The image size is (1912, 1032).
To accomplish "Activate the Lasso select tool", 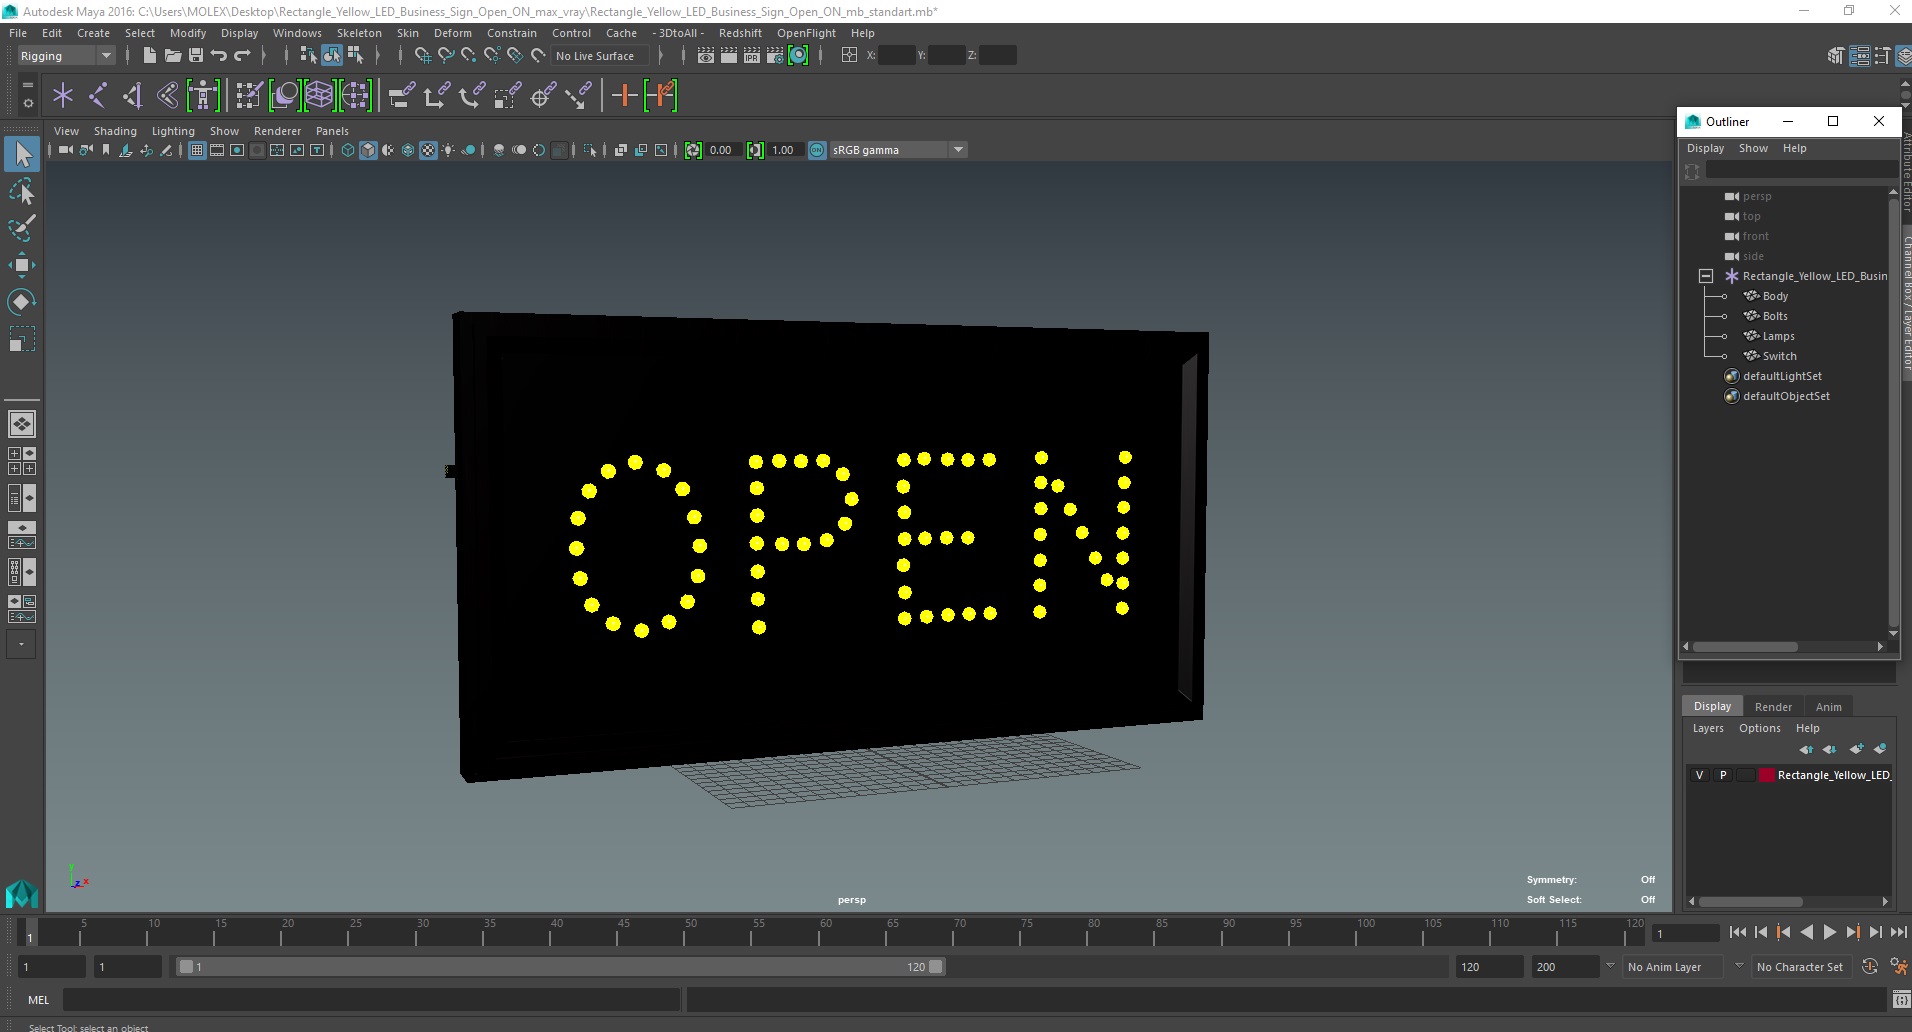I will [x=22, y=191].
